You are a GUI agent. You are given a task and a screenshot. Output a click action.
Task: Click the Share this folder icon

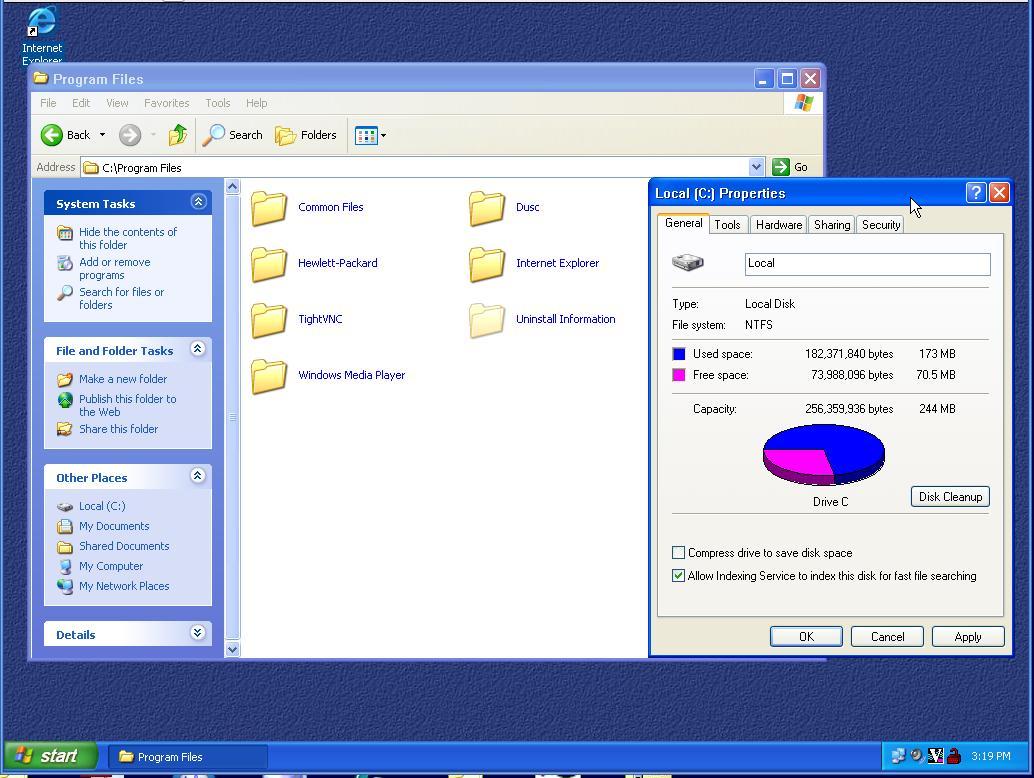point(65,429)
